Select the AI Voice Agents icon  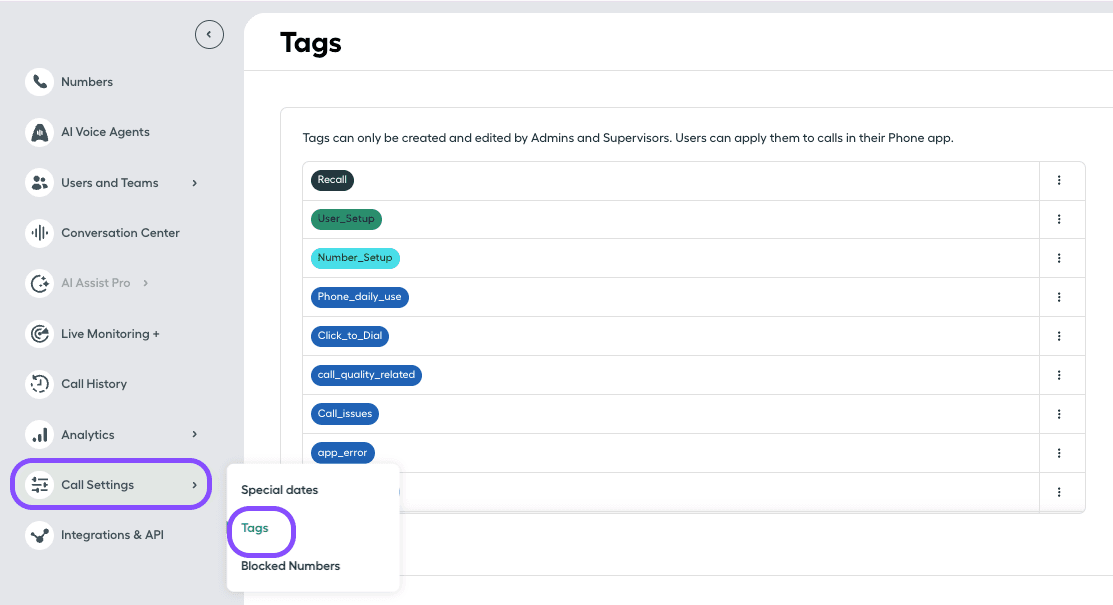click(x=39, y=131)
